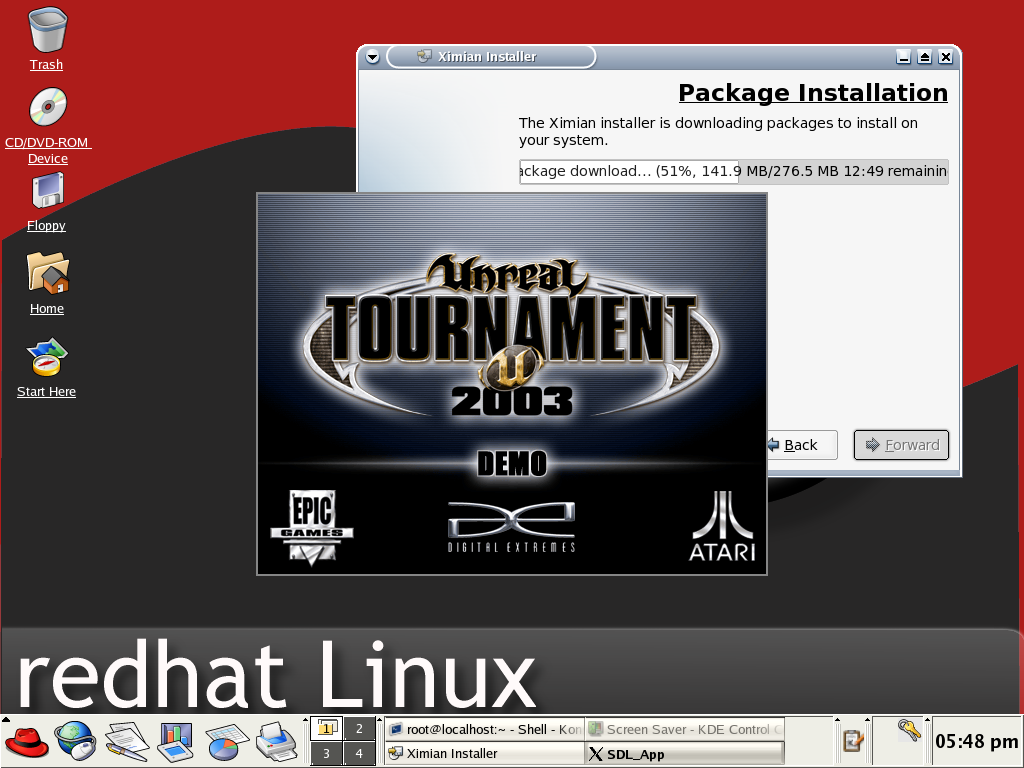
Task: Open the Red Hat main menu
Action: coord(27,742)
